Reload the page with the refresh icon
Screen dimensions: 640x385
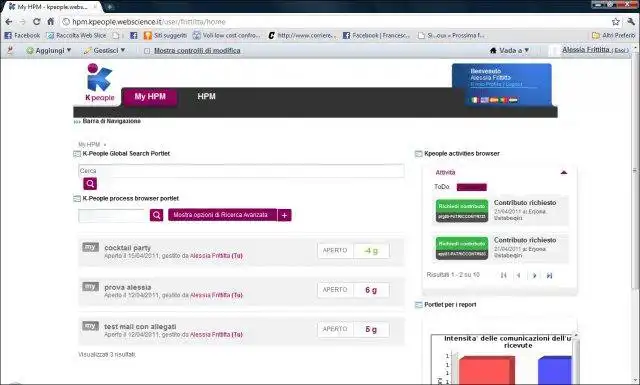point(37,22)
